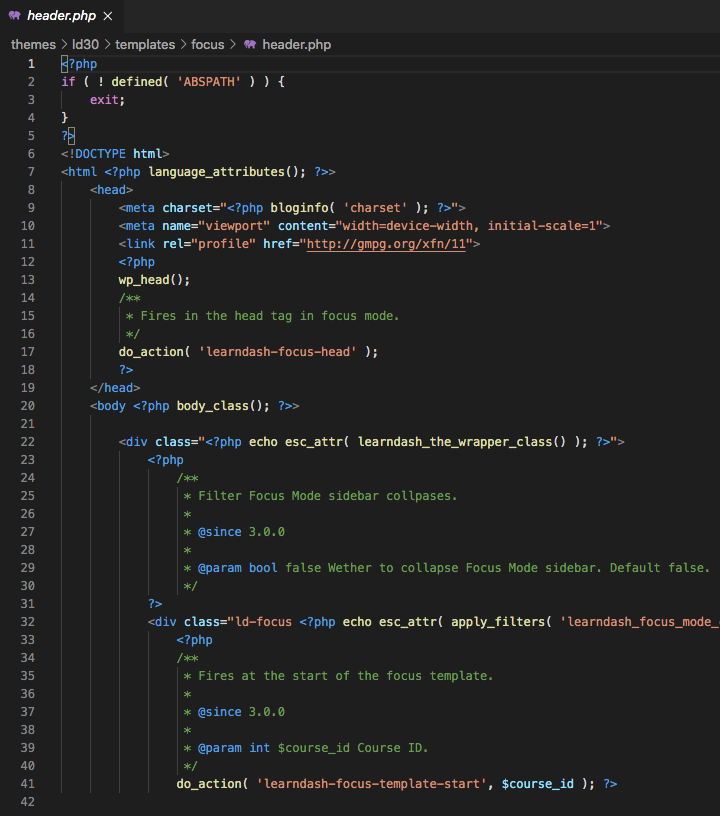Place cursor on the wp_head() call

[x=154, y=280]
